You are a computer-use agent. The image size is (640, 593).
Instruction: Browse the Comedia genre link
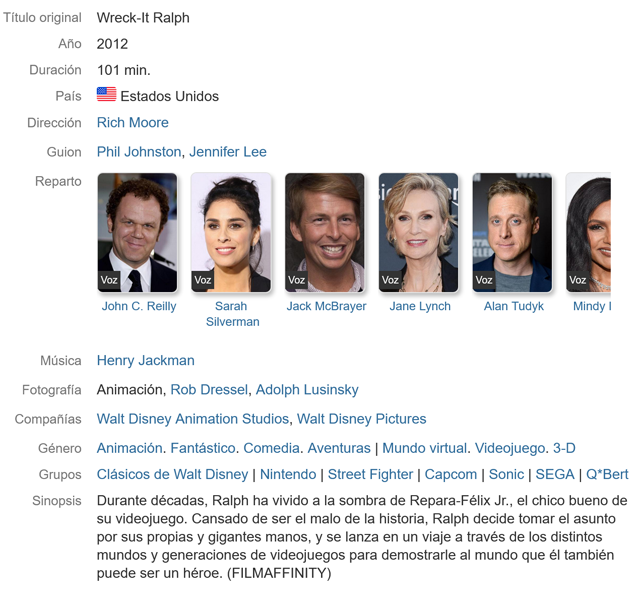pyautogui.click(x=271, y=448)
